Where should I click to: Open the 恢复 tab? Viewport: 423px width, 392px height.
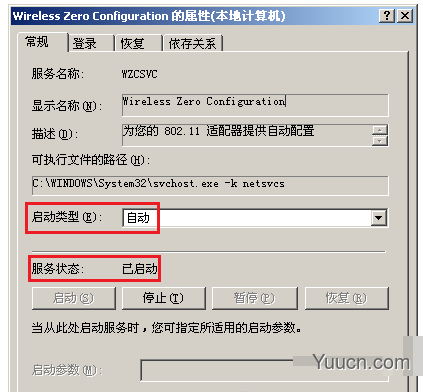tap(138, 43)
